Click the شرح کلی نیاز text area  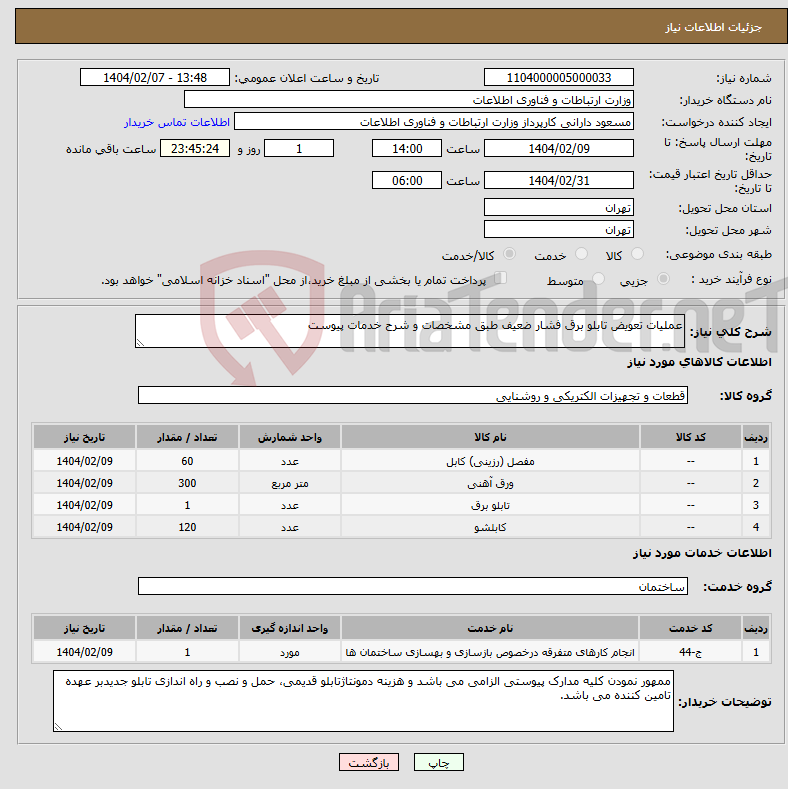(410, 331)
